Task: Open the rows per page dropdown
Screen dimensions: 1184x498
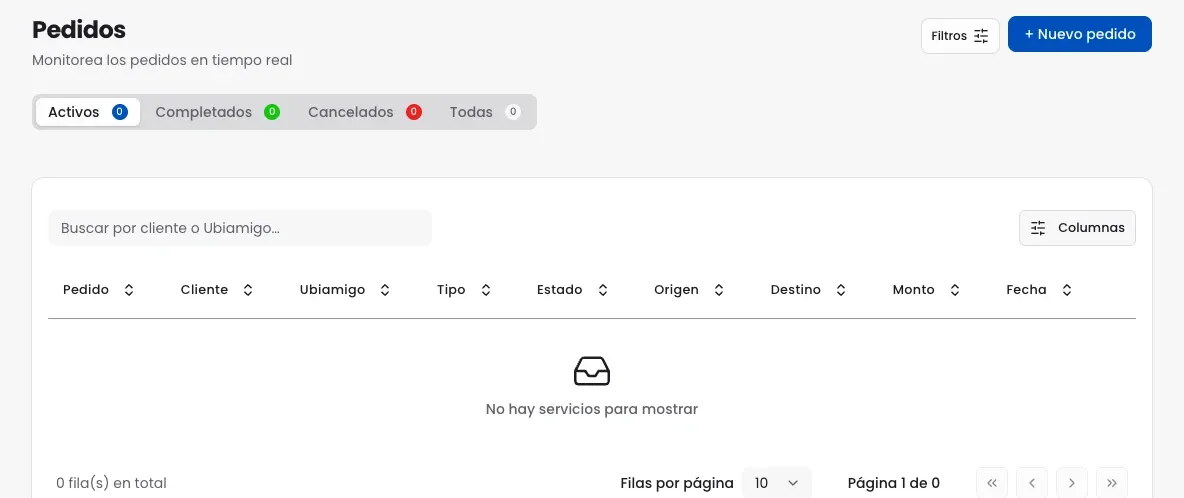Action: (x=776, y=483)
